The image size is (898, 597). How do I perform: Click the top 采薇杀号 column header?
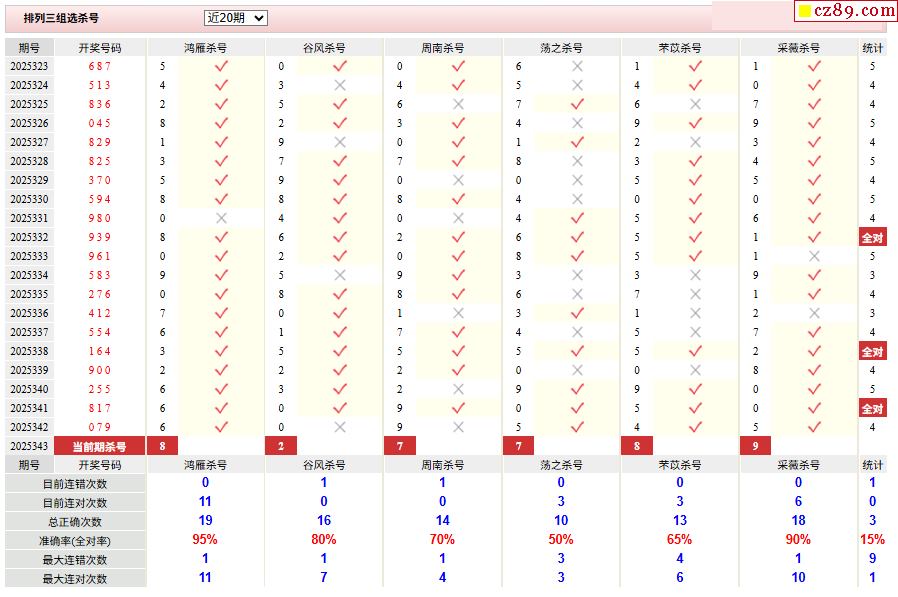[798, 47]
